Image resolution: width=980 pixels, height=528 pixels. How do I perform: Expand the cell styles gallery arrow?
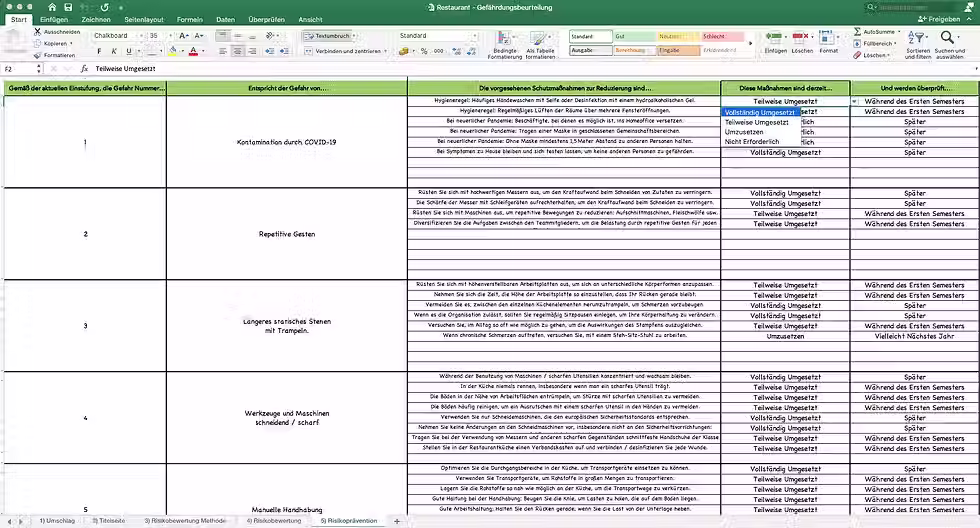[x=751, y=43]
